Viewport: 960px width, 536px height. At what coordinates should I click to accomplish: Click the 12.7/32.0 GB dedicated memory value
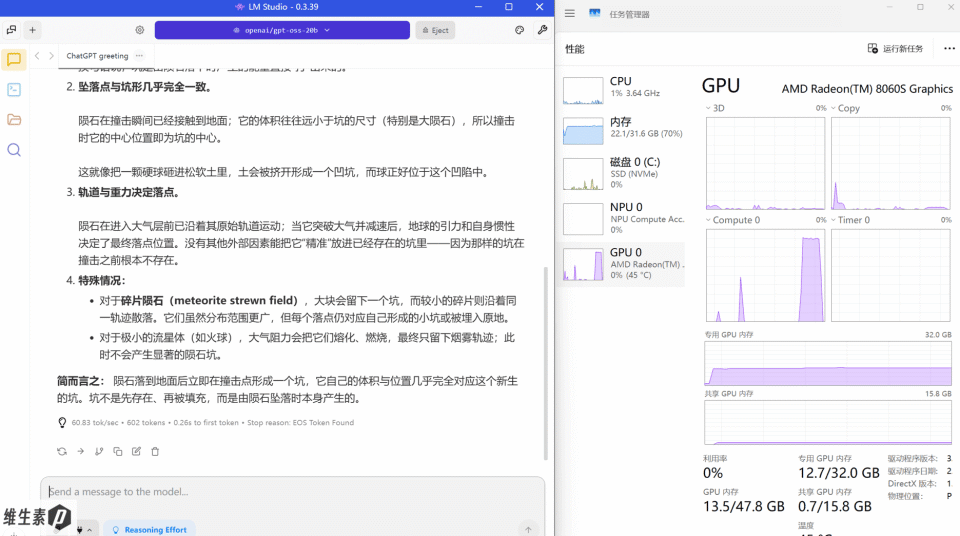pyautogui.click(x=838, y=473)
